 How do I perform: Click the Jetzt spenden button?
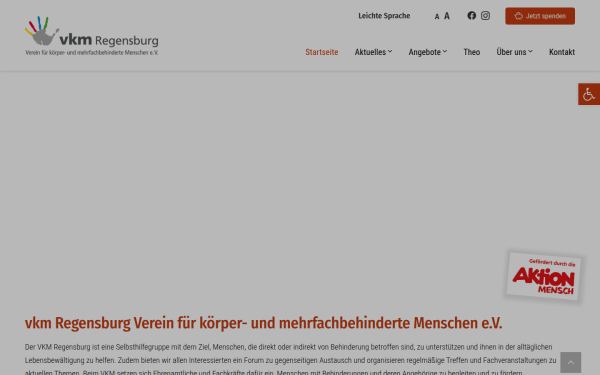pyautogui.click(x=540, y=16)
